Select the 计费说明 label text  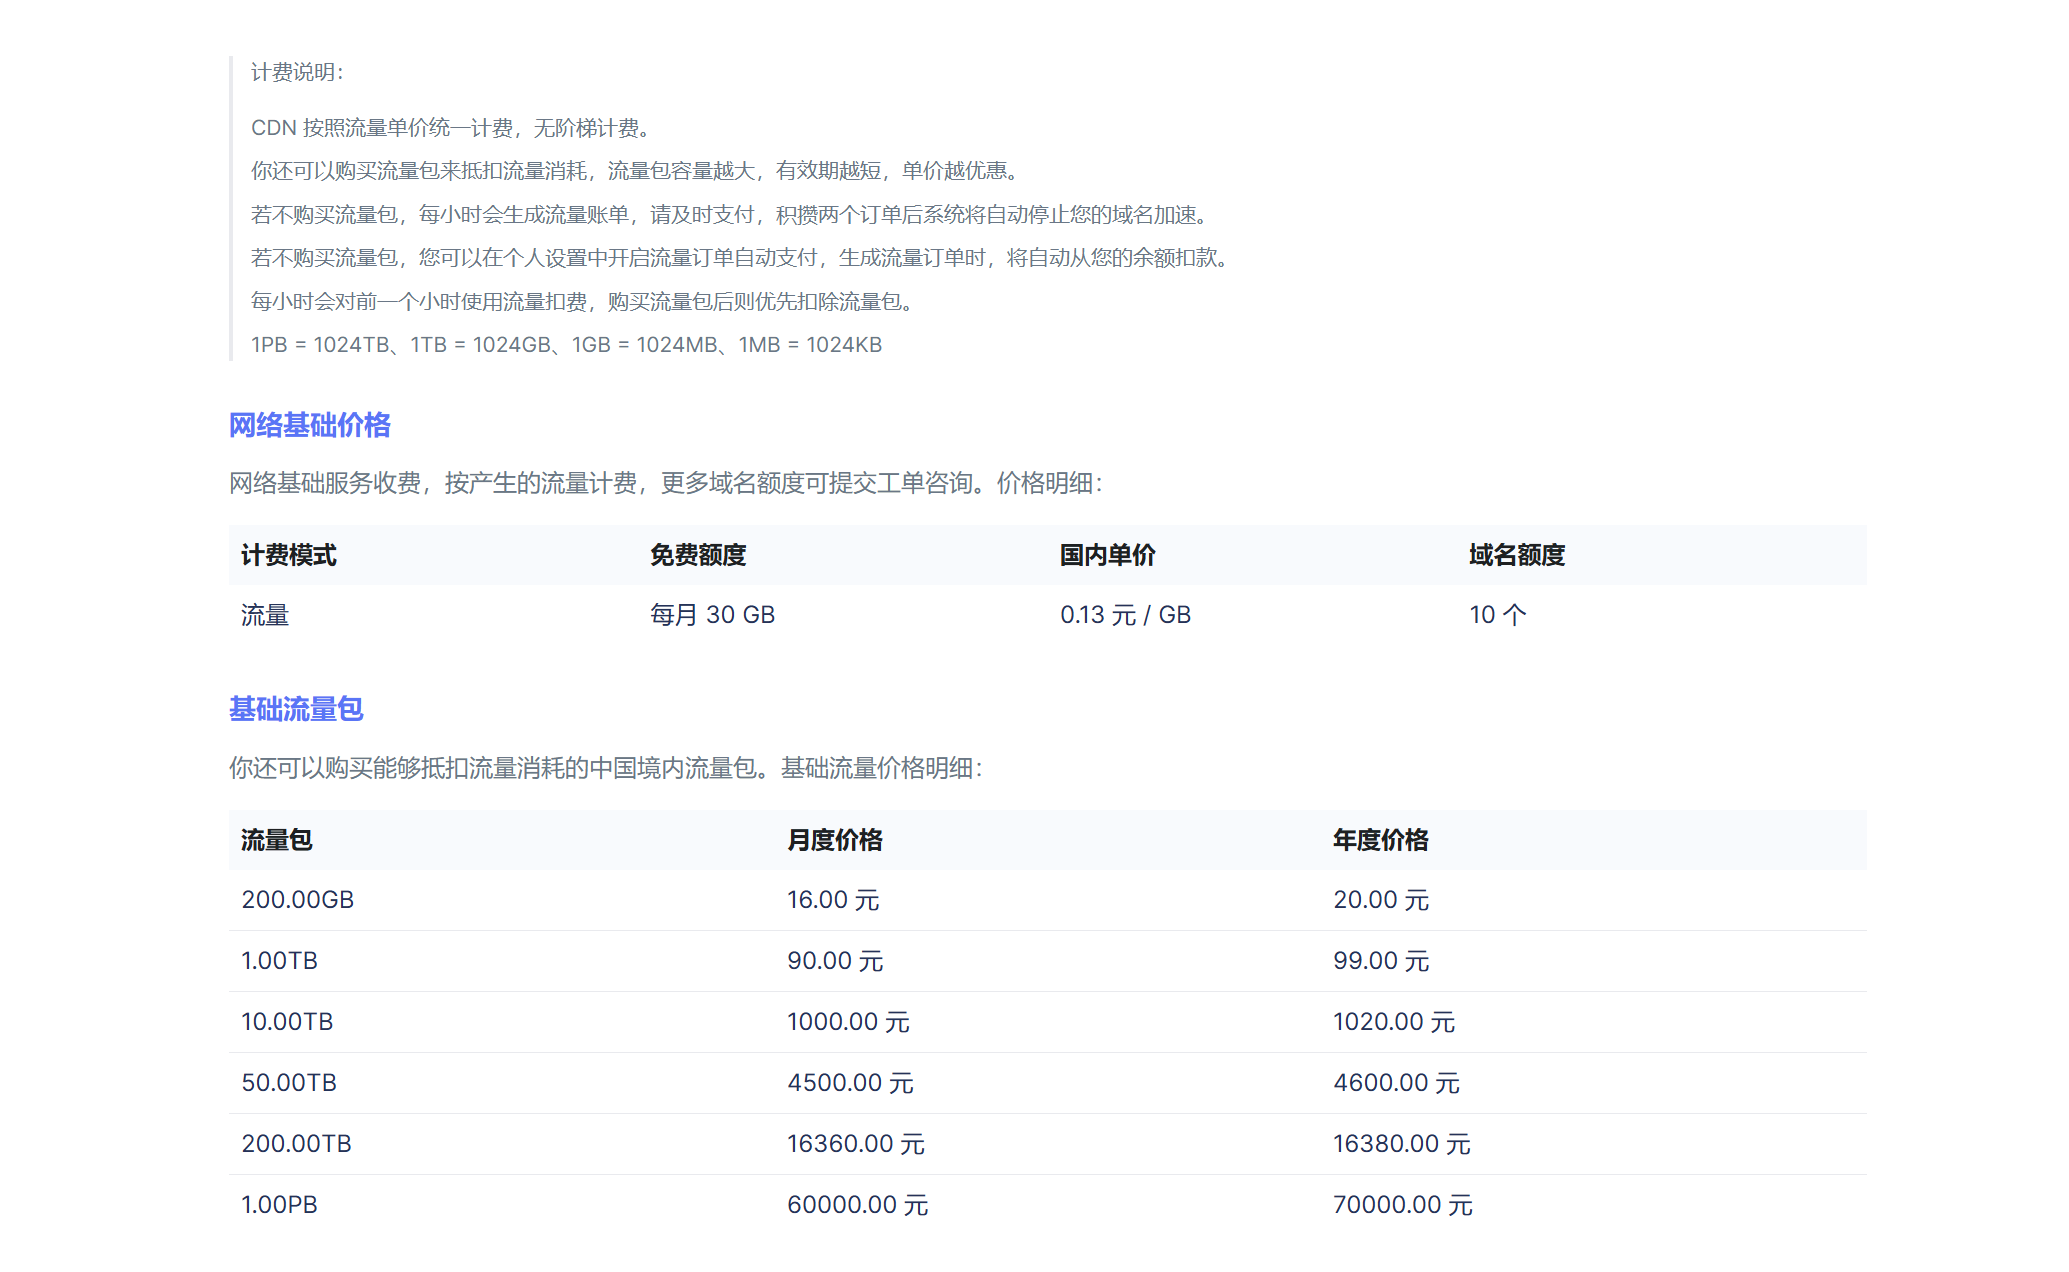click(x=297, y=72)
